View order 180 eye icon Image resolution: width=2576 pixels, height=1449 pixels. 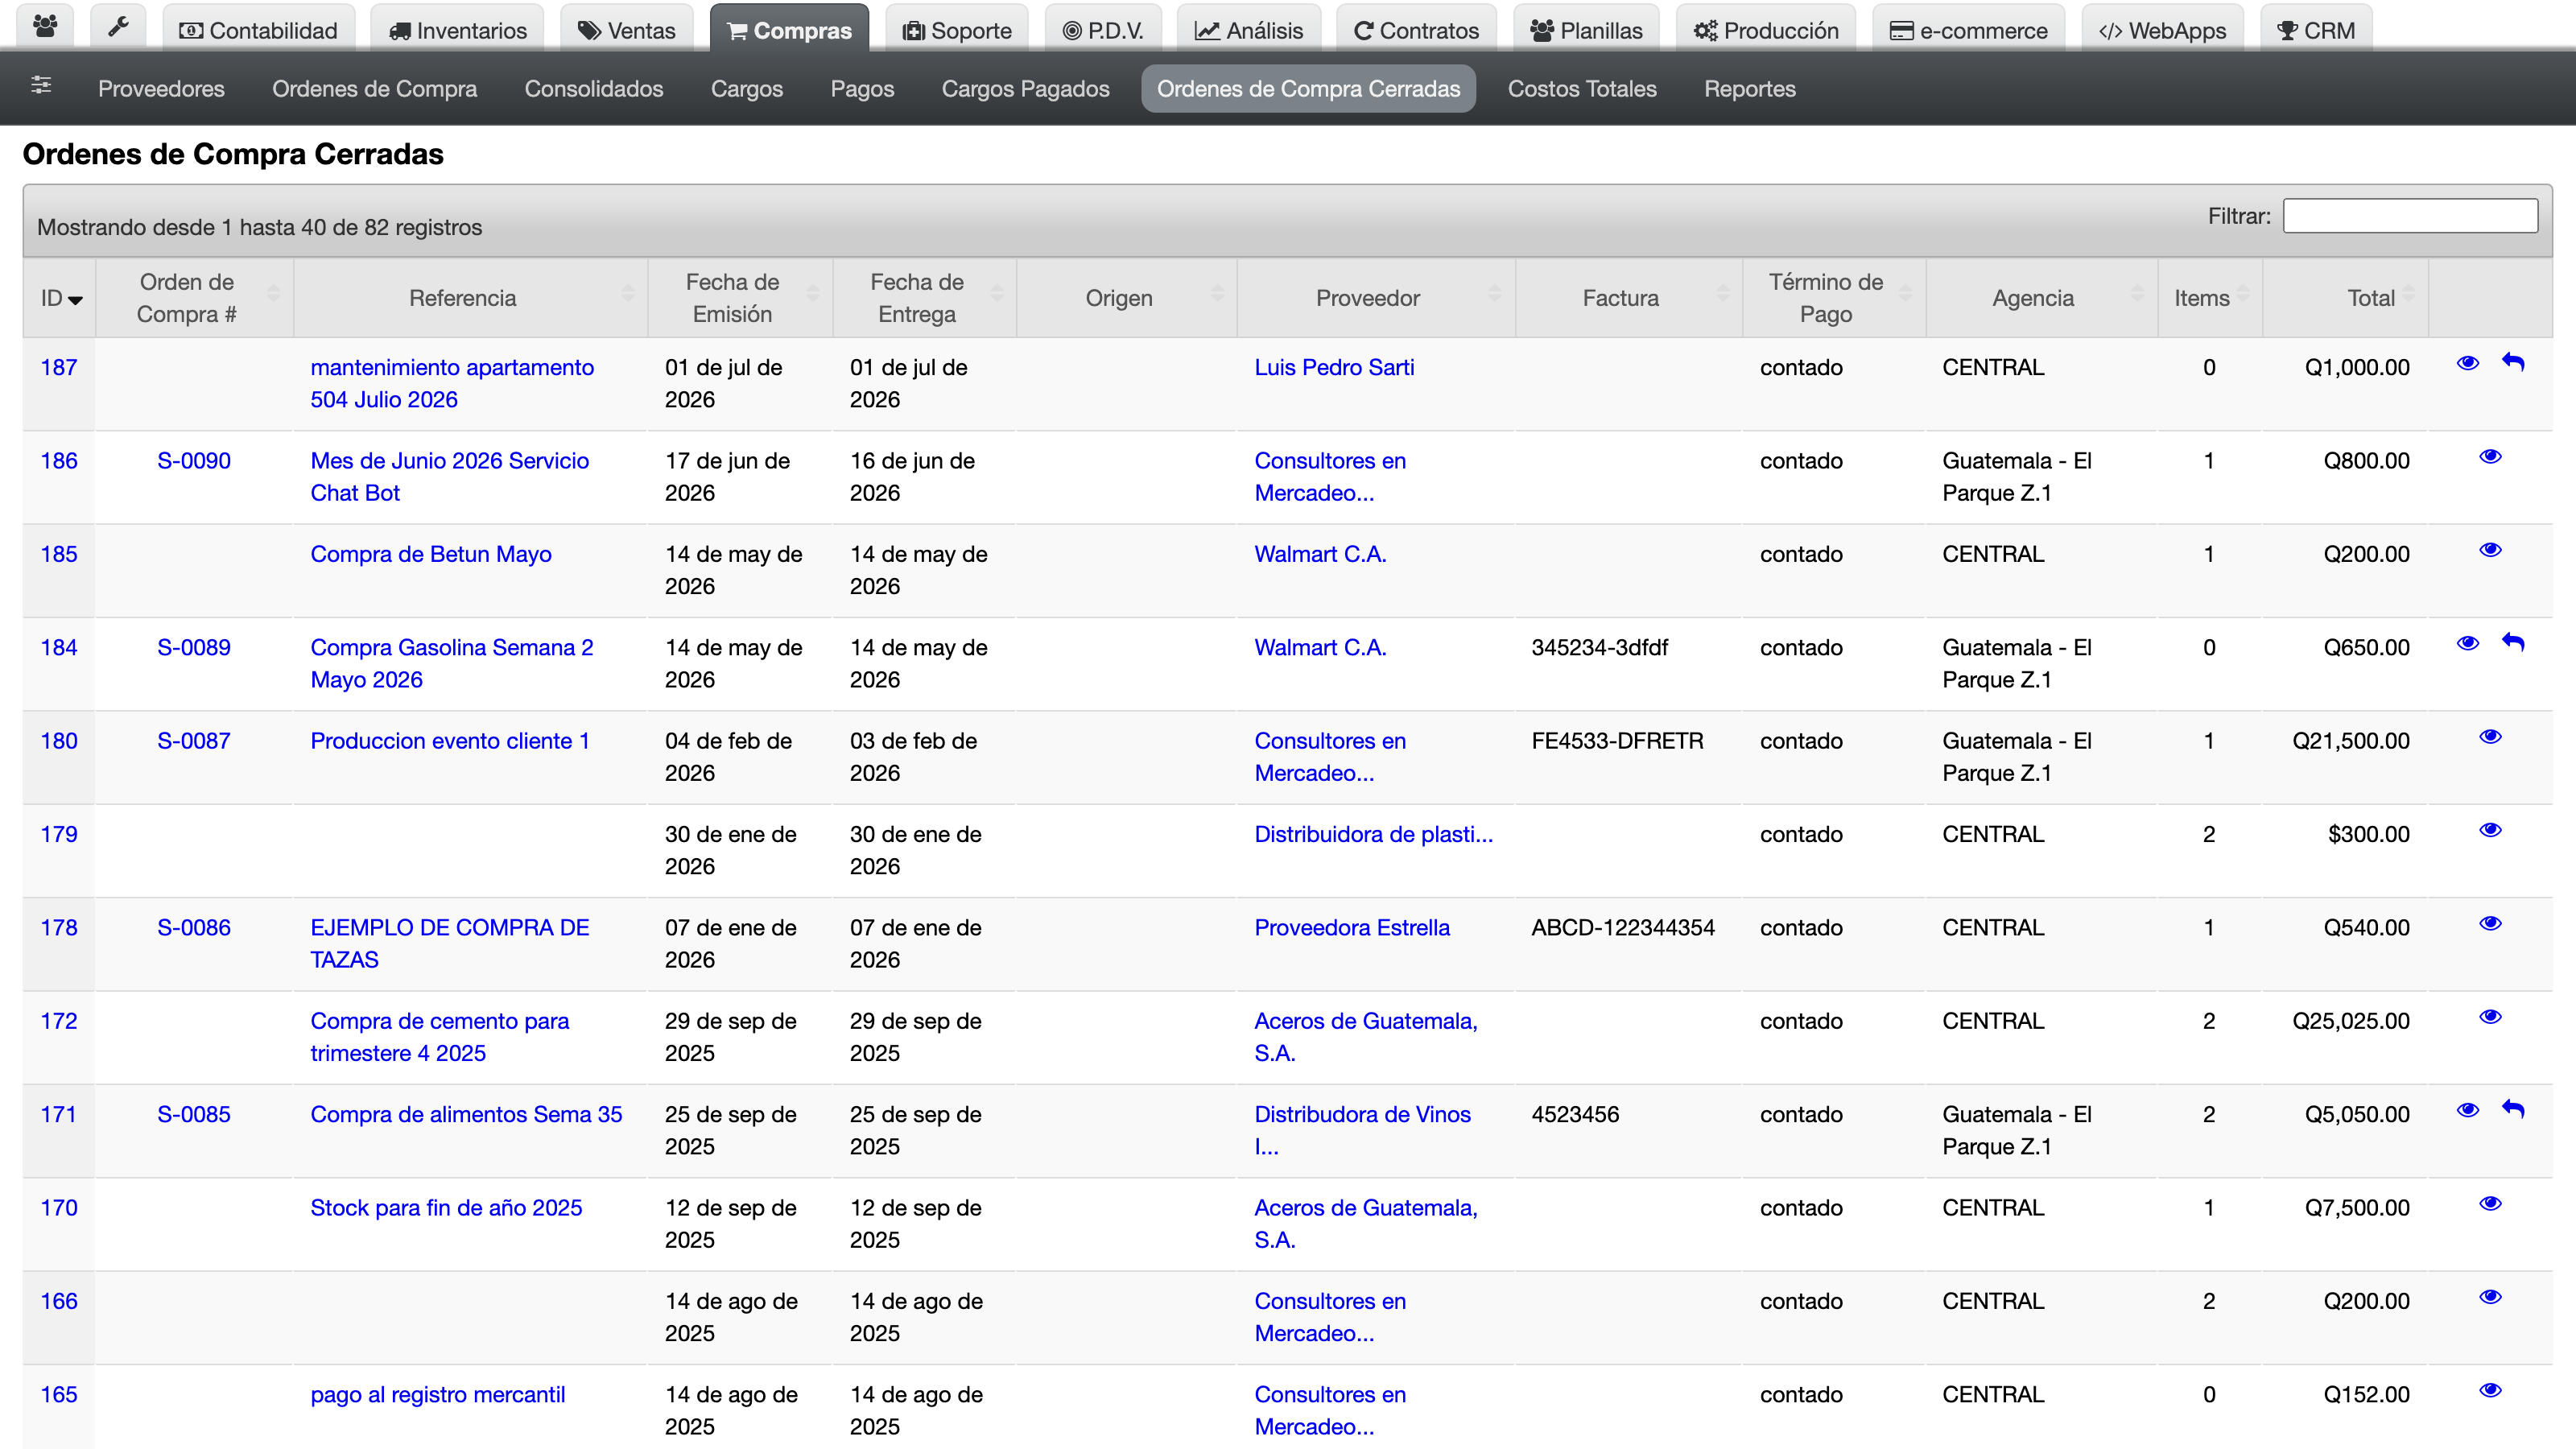click(x=2490, y=737)
